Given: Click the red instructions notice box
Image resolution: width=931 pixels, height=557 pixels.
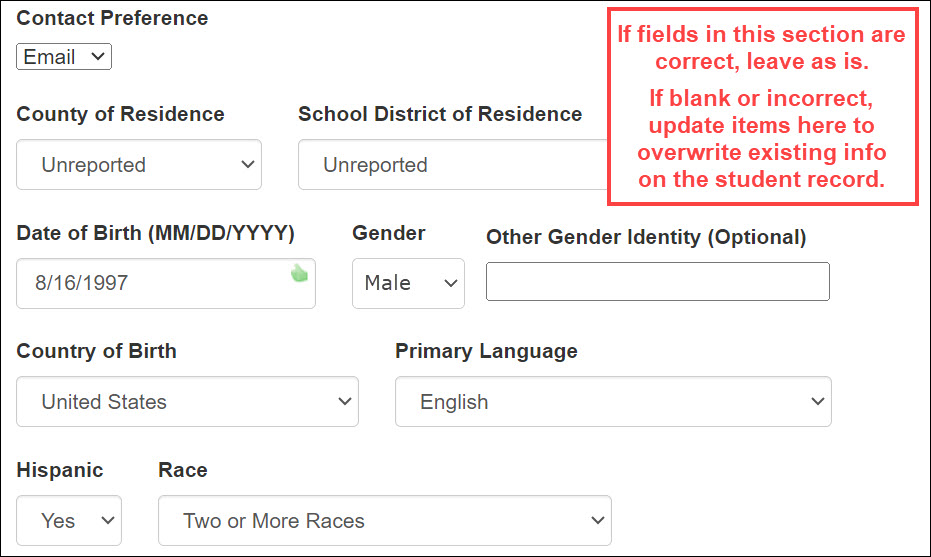Looking at the screenshot, I should 762,107.
